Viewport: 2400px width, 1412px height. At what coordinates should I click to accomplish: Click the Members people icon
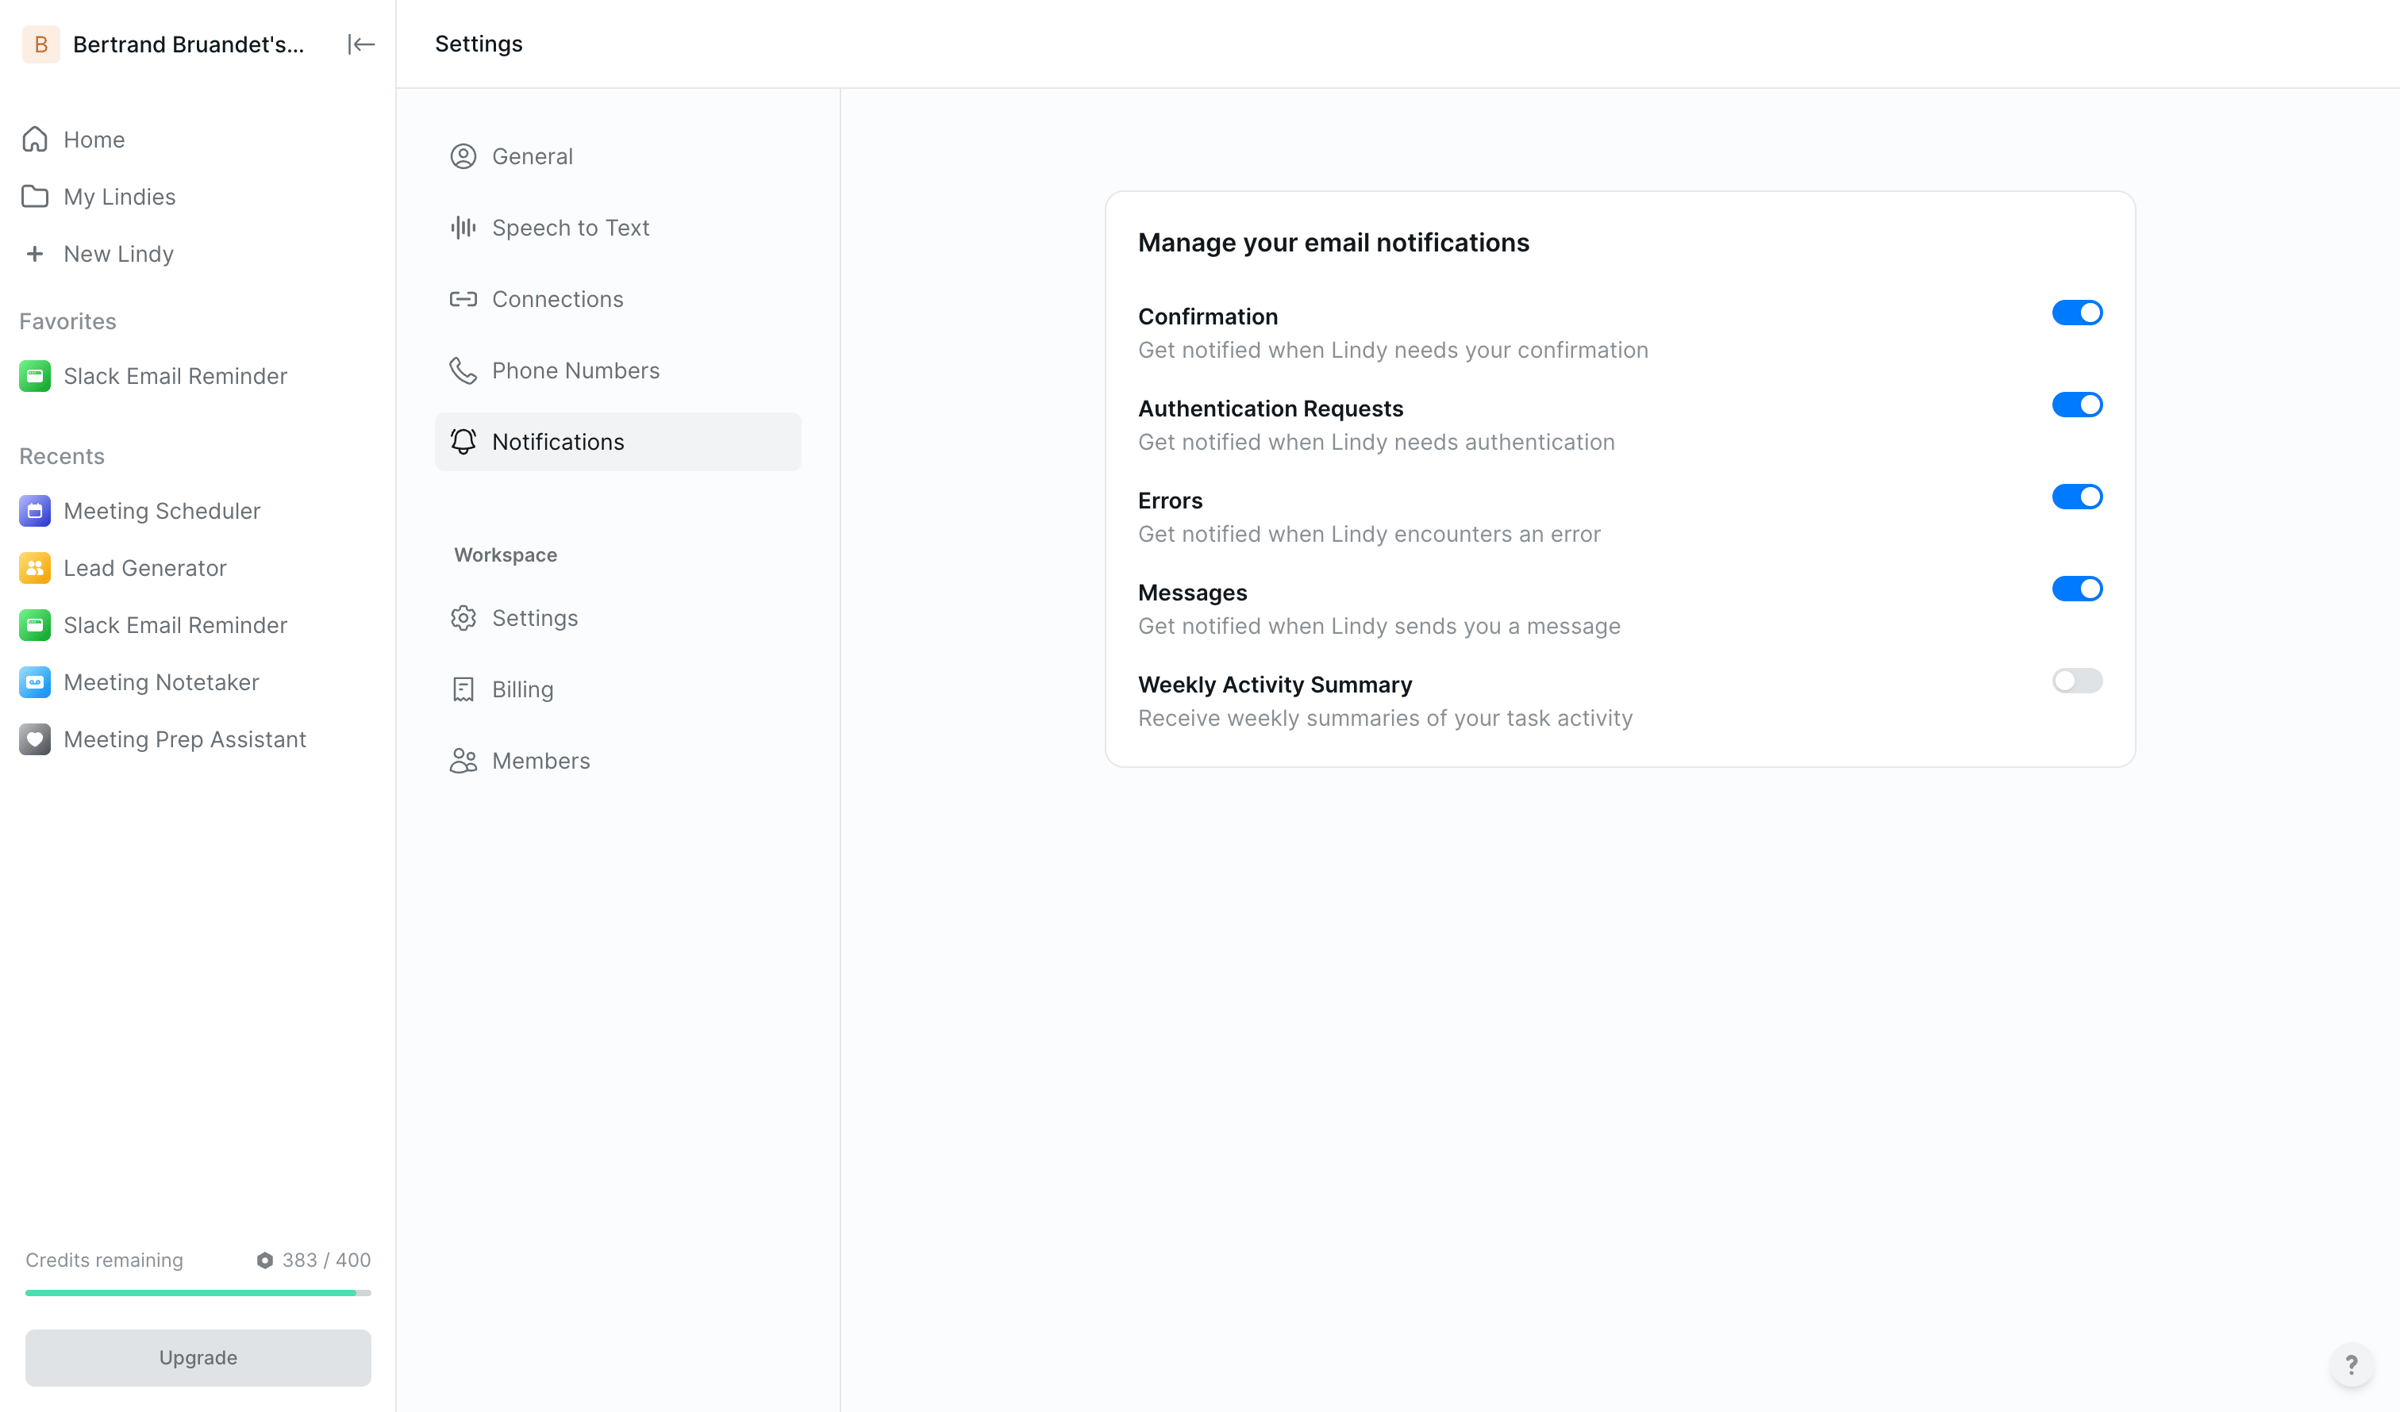coord(463,761)
